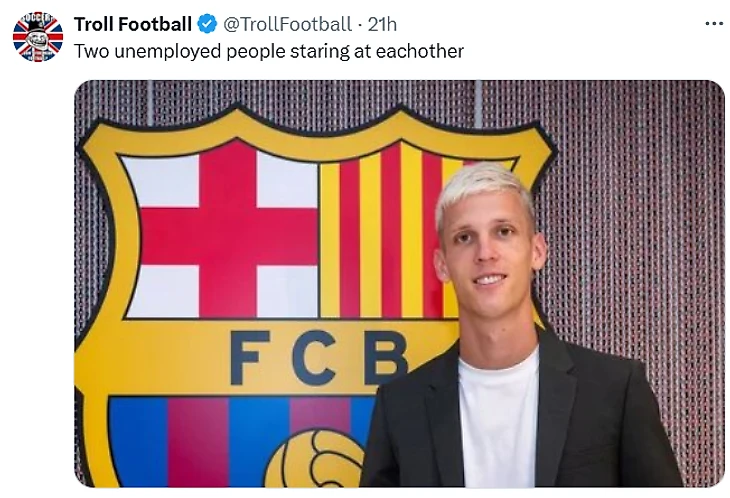Open the Troll Football profile avatar

click(38, 37)
